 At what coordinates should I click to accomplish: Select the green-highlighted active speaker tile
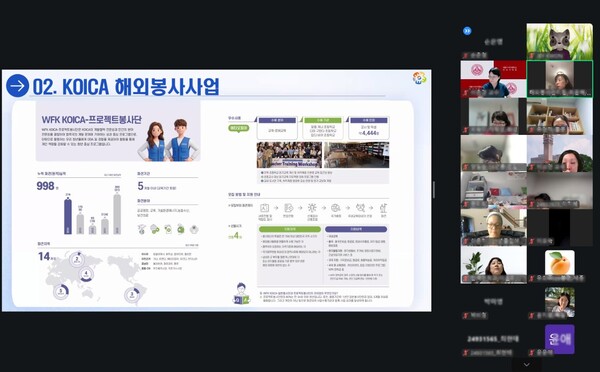[x=559, y=79]
